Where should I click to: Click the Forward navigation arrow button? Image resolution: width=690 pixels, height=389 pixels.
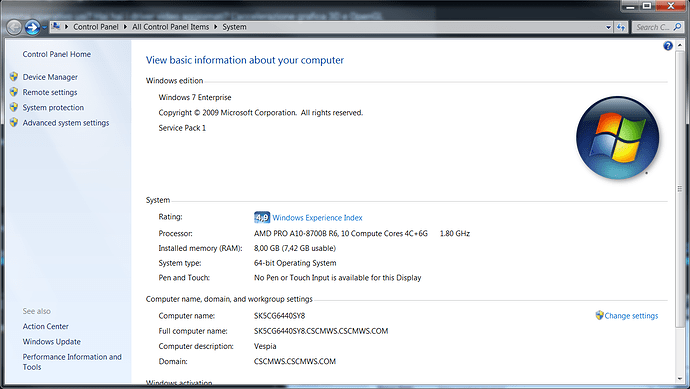32,27
